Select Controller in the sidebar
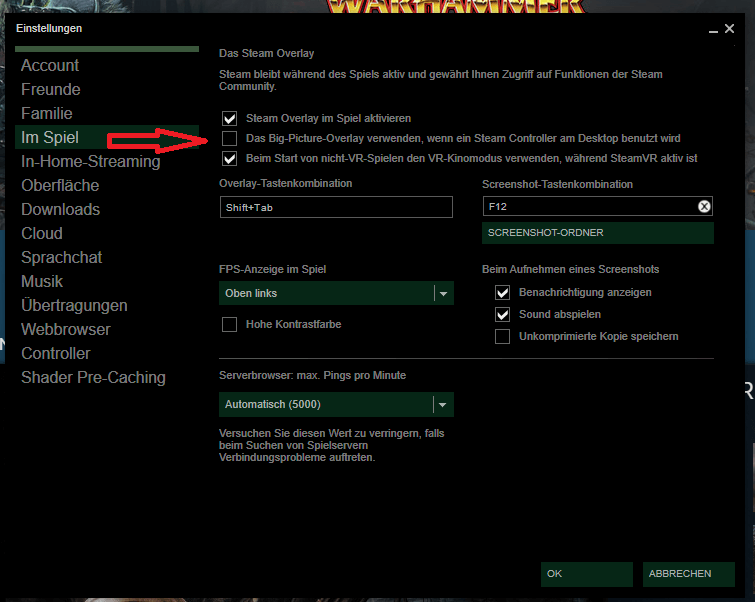Screen dimensions: 755x602 pyautogui.click(x=56, y=353)
